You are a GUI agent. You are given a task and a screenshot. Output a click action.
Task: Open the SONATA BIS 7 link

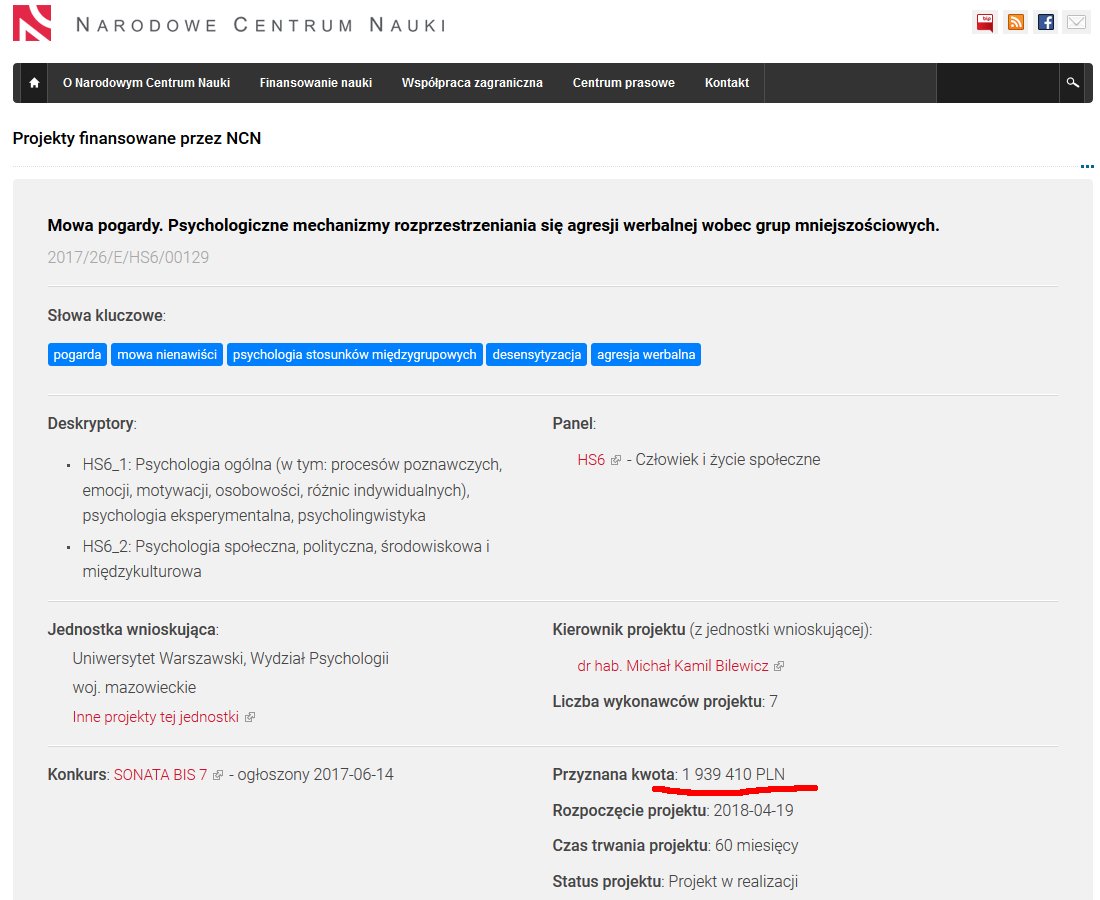tap(160, 774)
